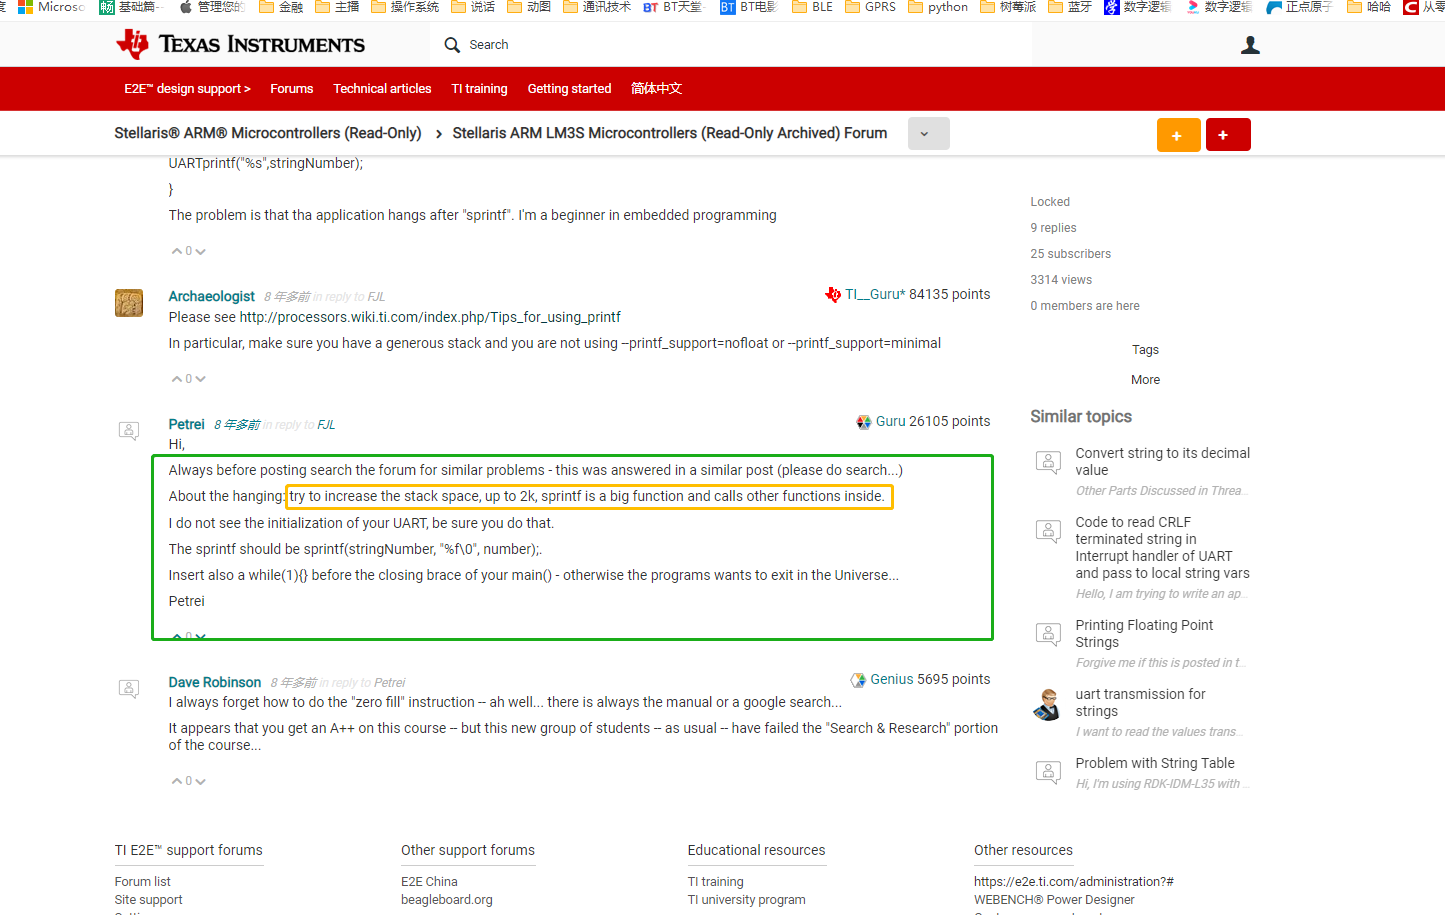Click the Texas Instruments logo
Screen dimensions: 1445x915
click(240, 44)
